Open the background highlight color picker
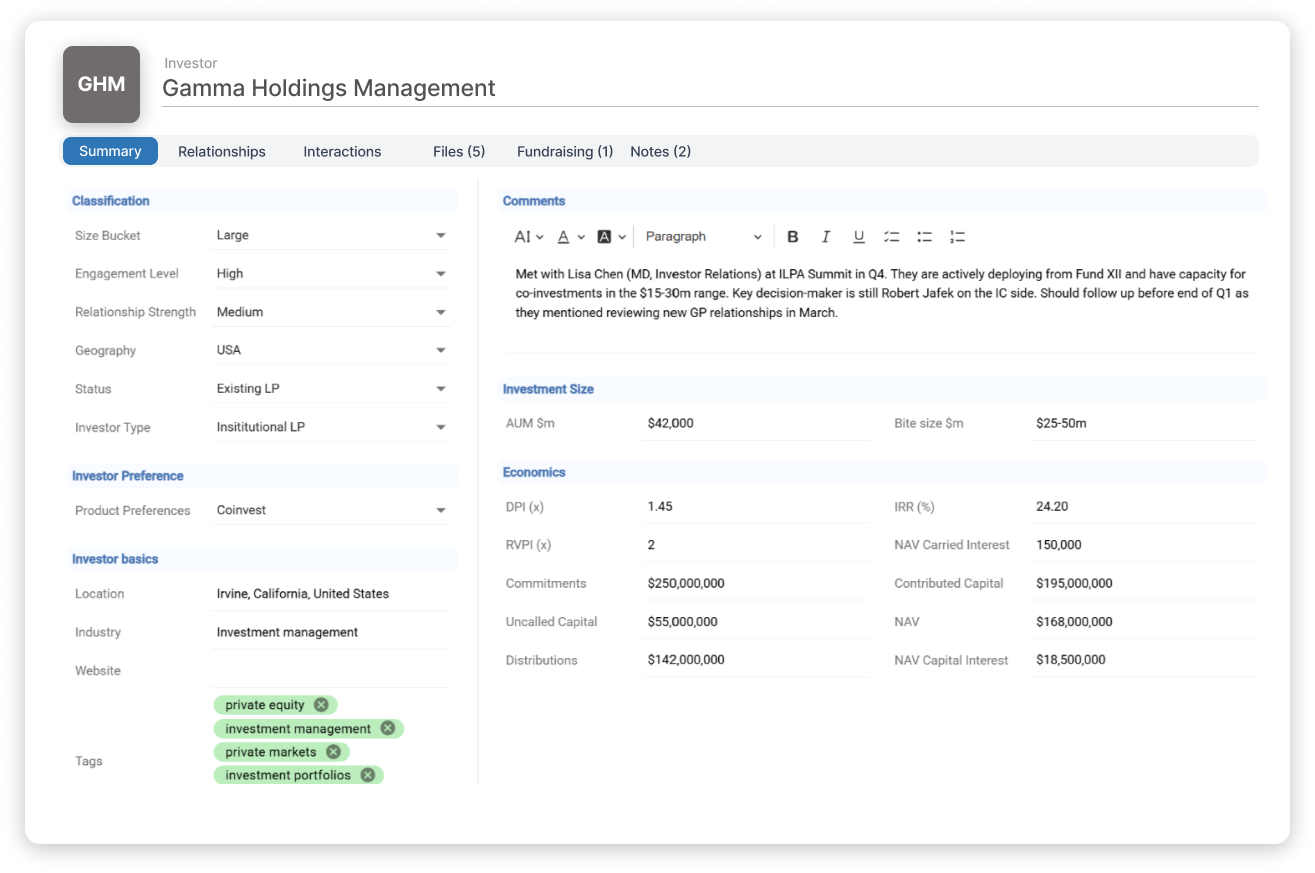 611,237
